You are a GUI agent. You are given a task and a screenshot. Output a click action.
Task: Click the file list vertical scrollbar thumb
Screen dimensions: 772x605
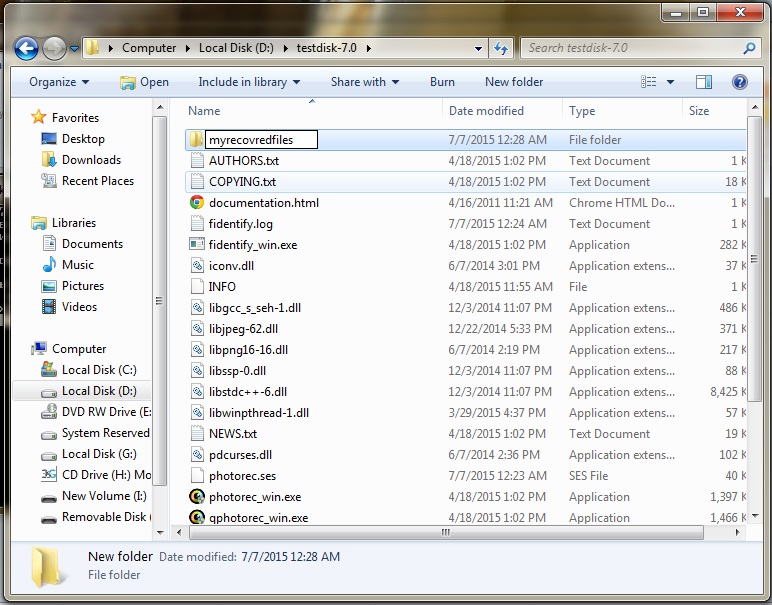click(x=754, y=258)
